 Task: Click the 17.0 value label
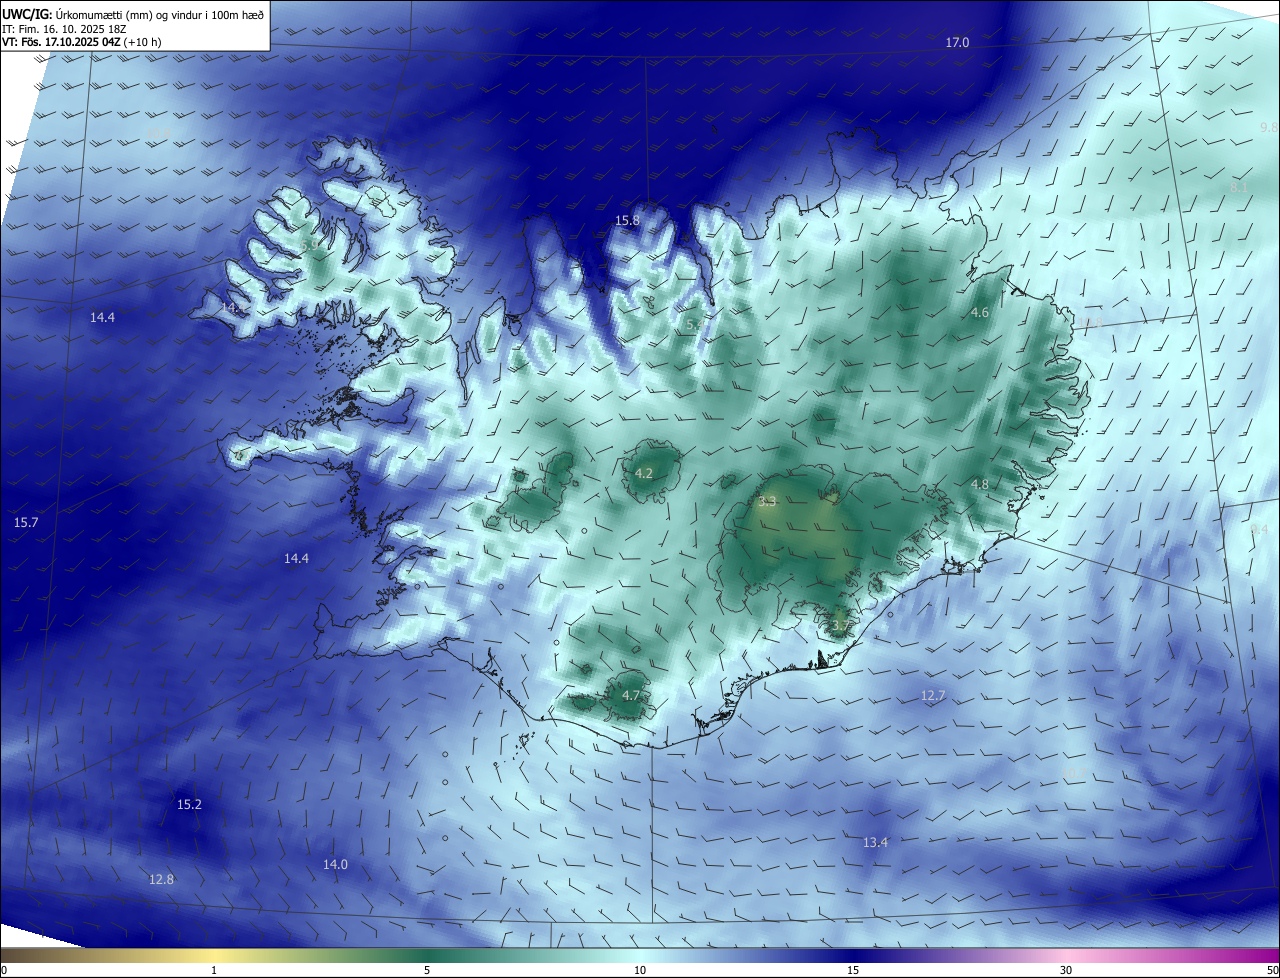click(958, 42)
